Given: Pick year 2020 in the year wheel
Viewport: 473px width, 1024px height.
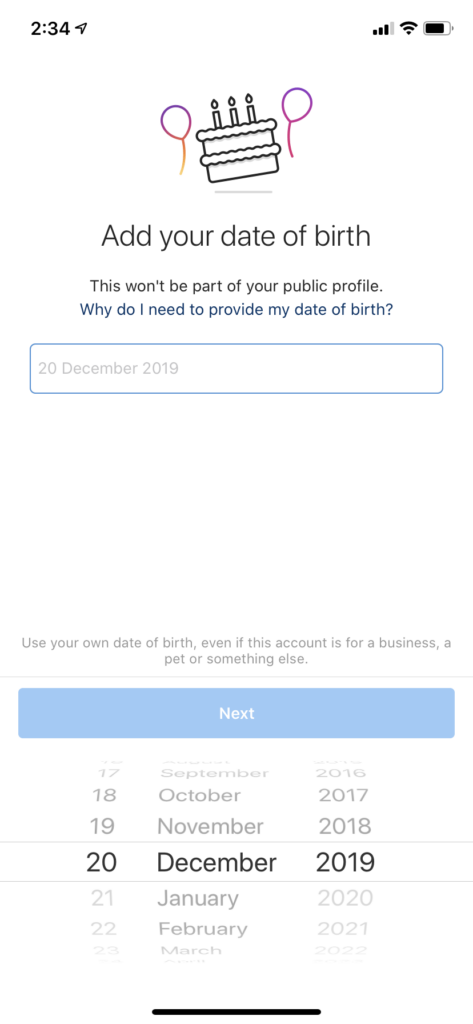Looking at the screenshot, I should coord(346,898).
